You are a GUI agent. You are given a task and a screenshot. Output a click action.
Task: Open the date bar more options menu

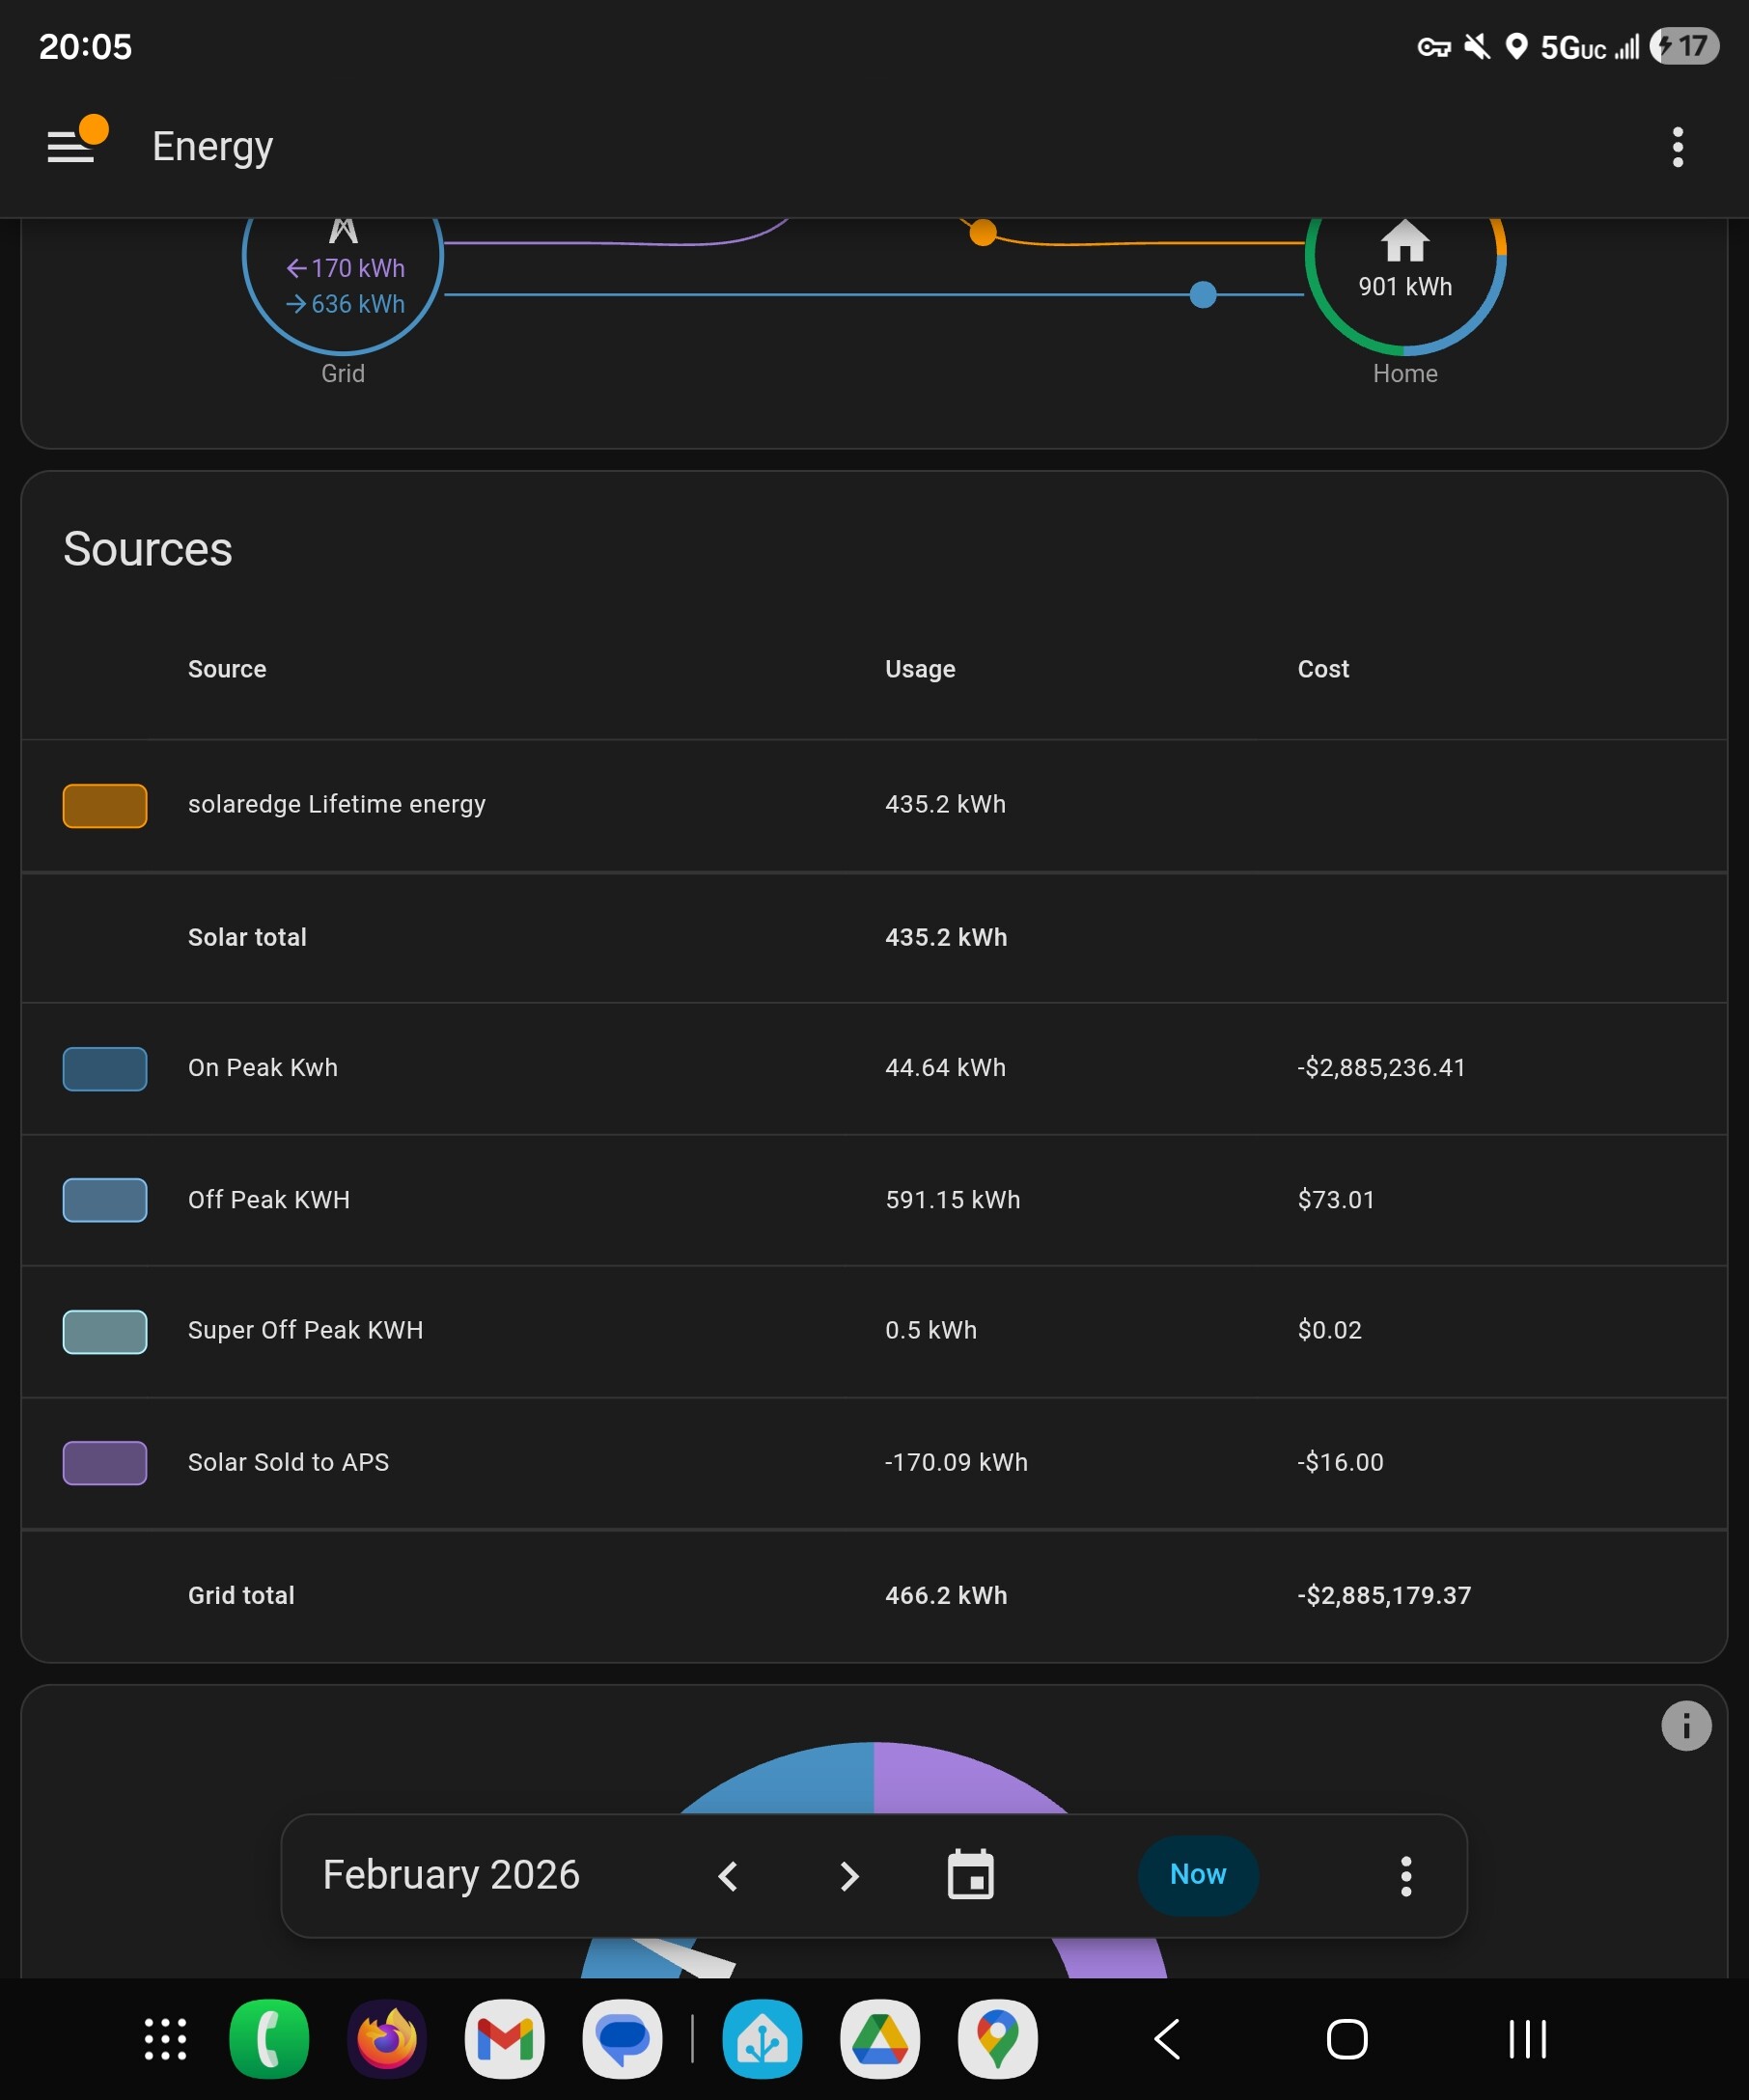tap(1406, 1876)
